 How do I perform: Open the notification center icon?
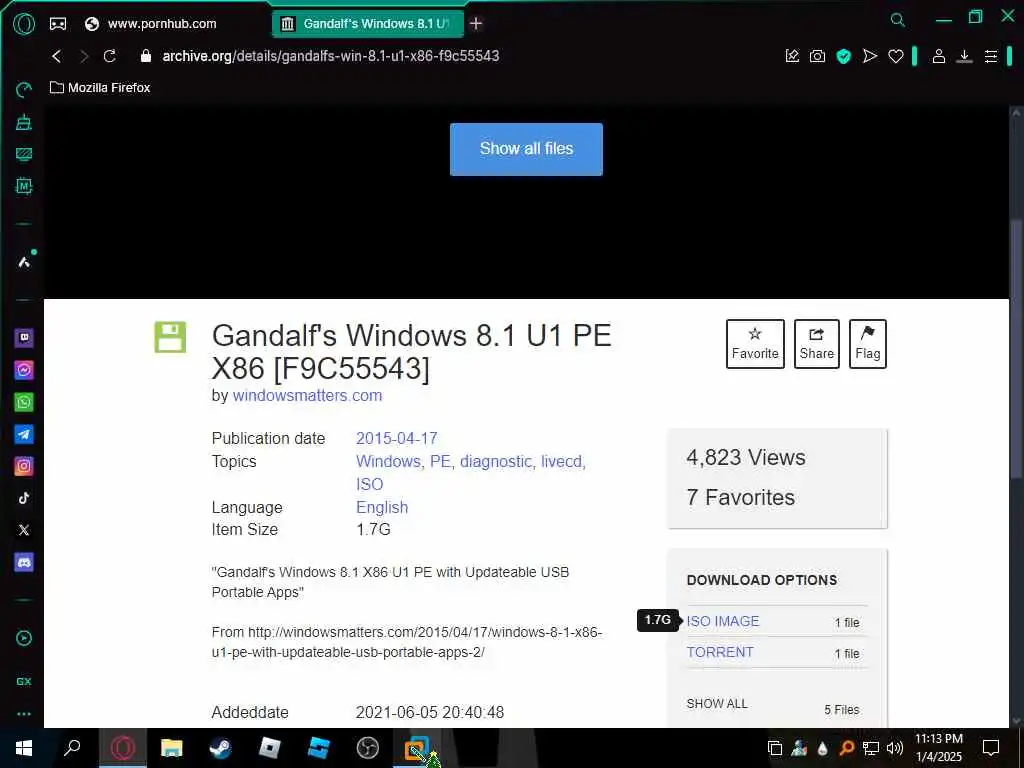click(991, 748)
